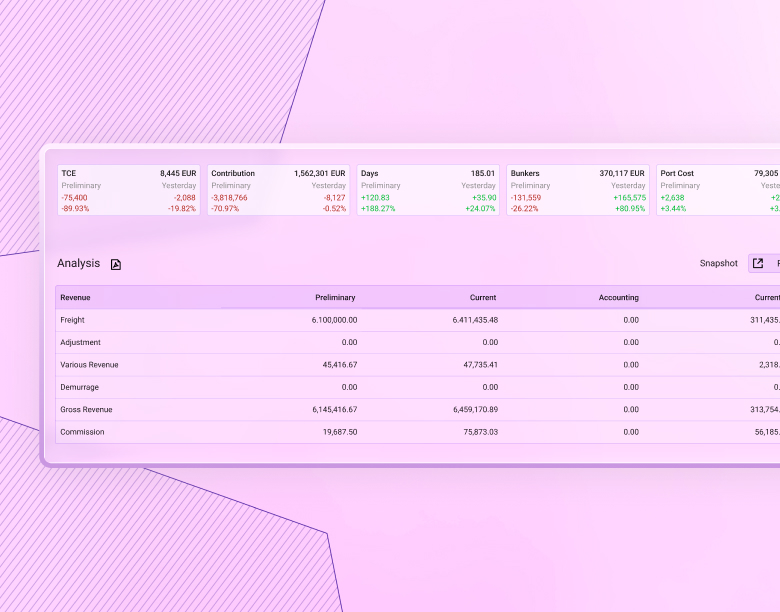The width and height of the screenshot is (780, 612).
Task: Click TCE value 8,445 EUR
Action: coord(178,173)
